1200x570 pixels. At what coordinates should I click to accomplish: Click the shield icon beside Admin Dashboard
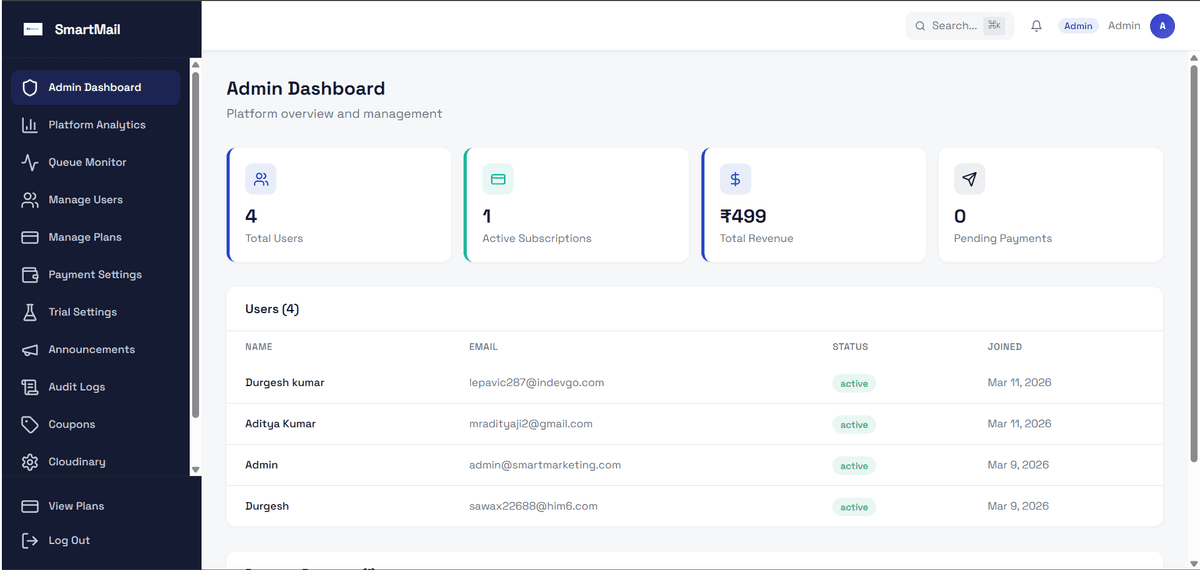(x=30, y=88)
